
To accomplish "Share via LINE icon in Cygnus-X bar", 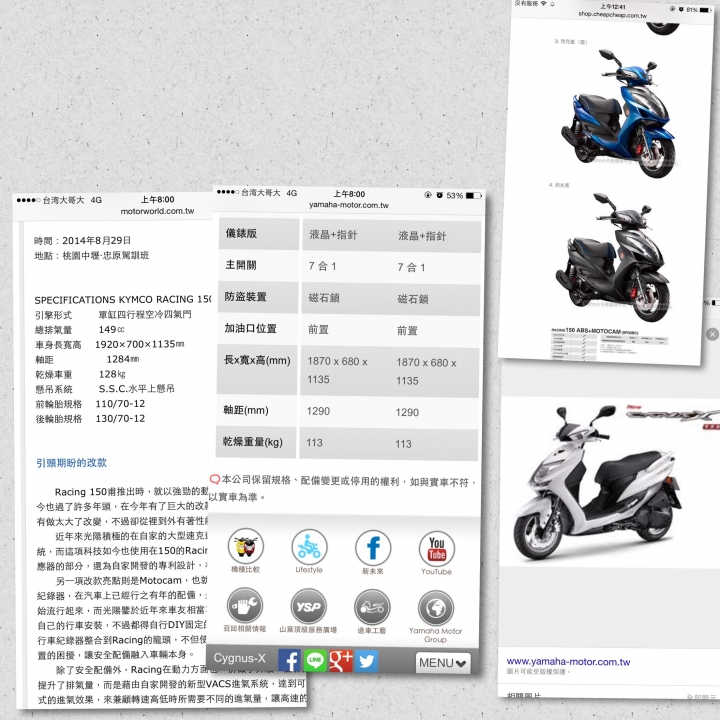I will [x=315, y=660].
